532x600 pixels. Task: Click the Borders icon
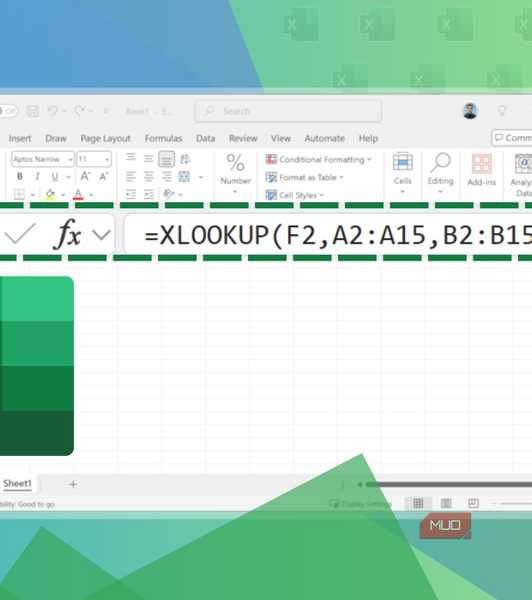[x=19, y=194]
